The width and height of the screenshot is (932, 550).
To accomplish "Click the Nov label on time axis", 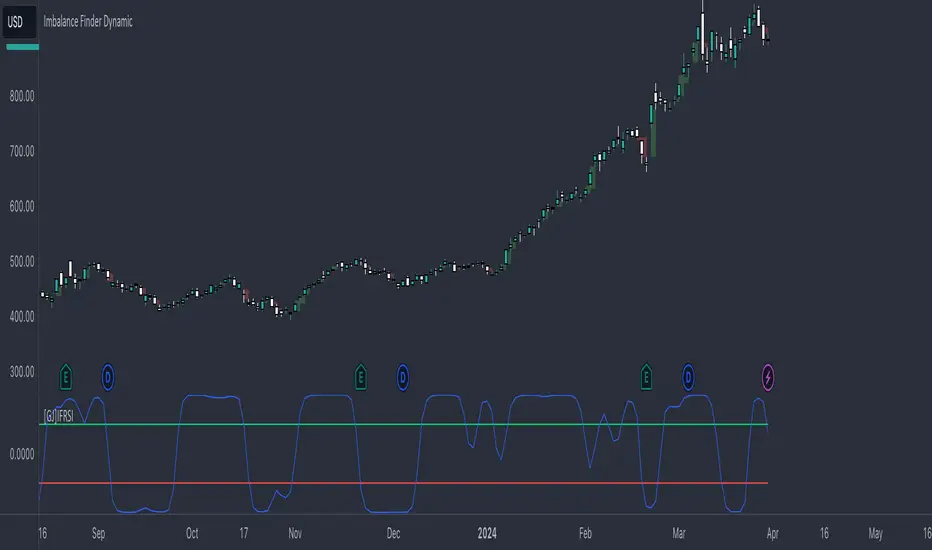I will pyautogui.click(x=295, y=533).
